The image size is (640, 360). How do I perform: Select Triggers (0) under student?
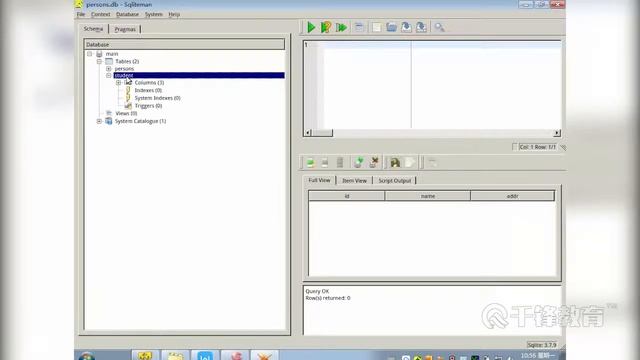pos(148,106)
